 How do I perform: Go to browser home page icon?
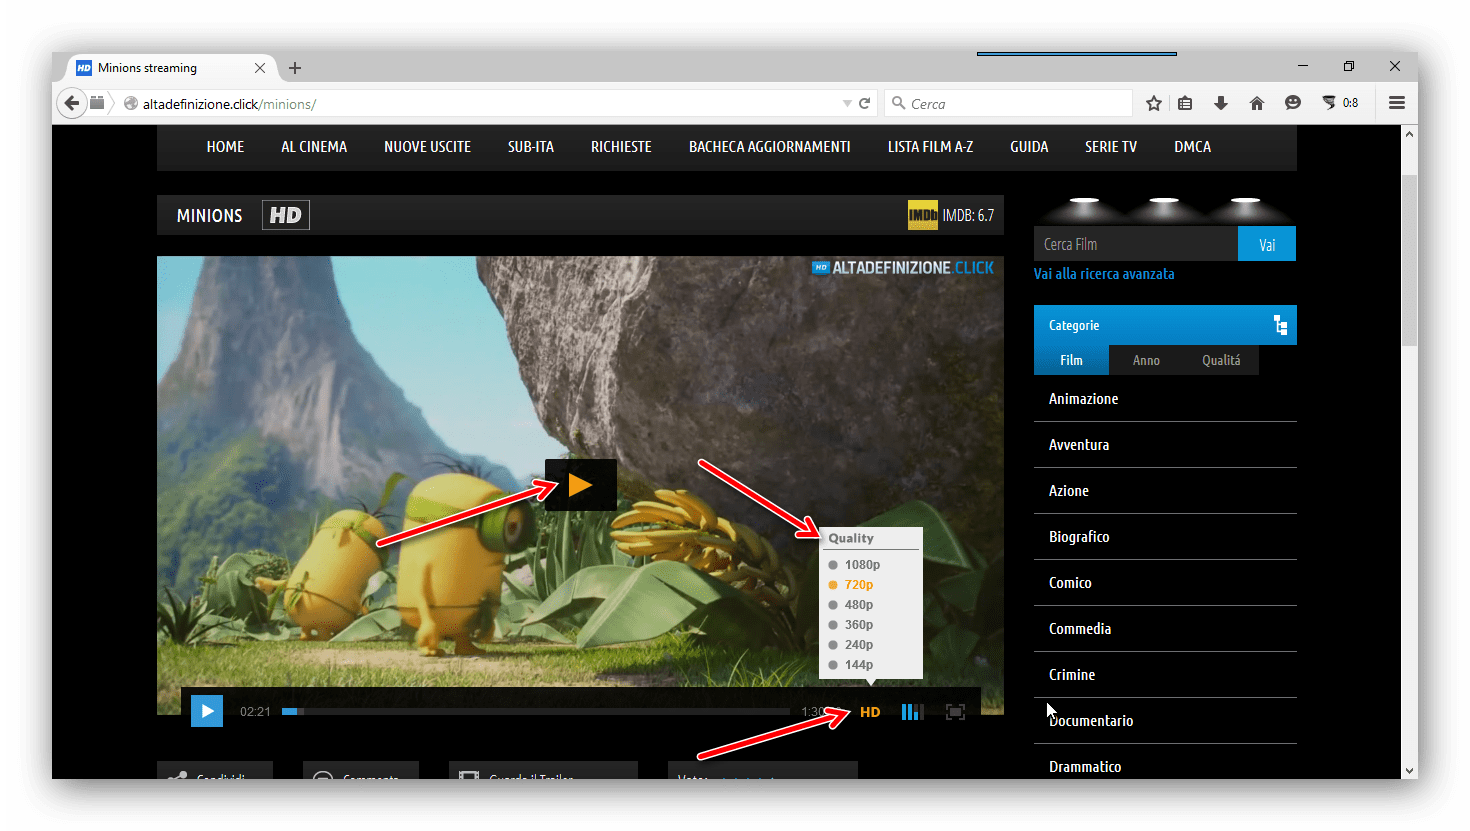coord(1257,103)
